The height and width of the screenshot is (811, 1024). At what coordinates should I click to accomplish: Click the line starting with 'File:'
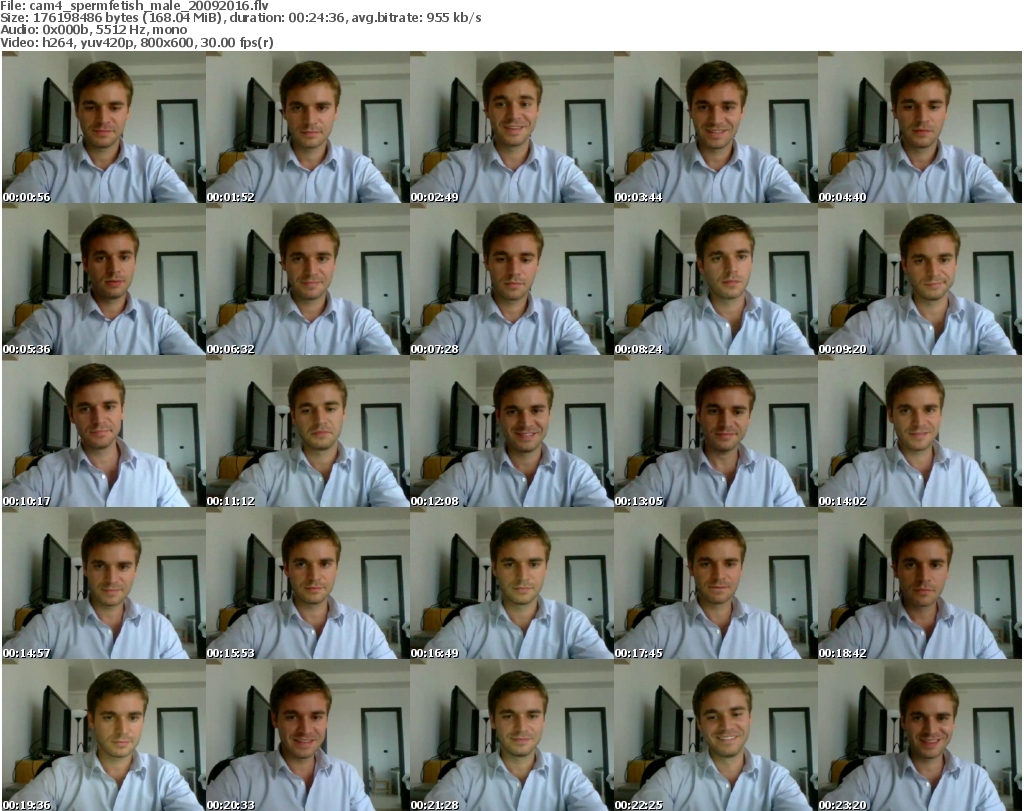click(135, 5)
